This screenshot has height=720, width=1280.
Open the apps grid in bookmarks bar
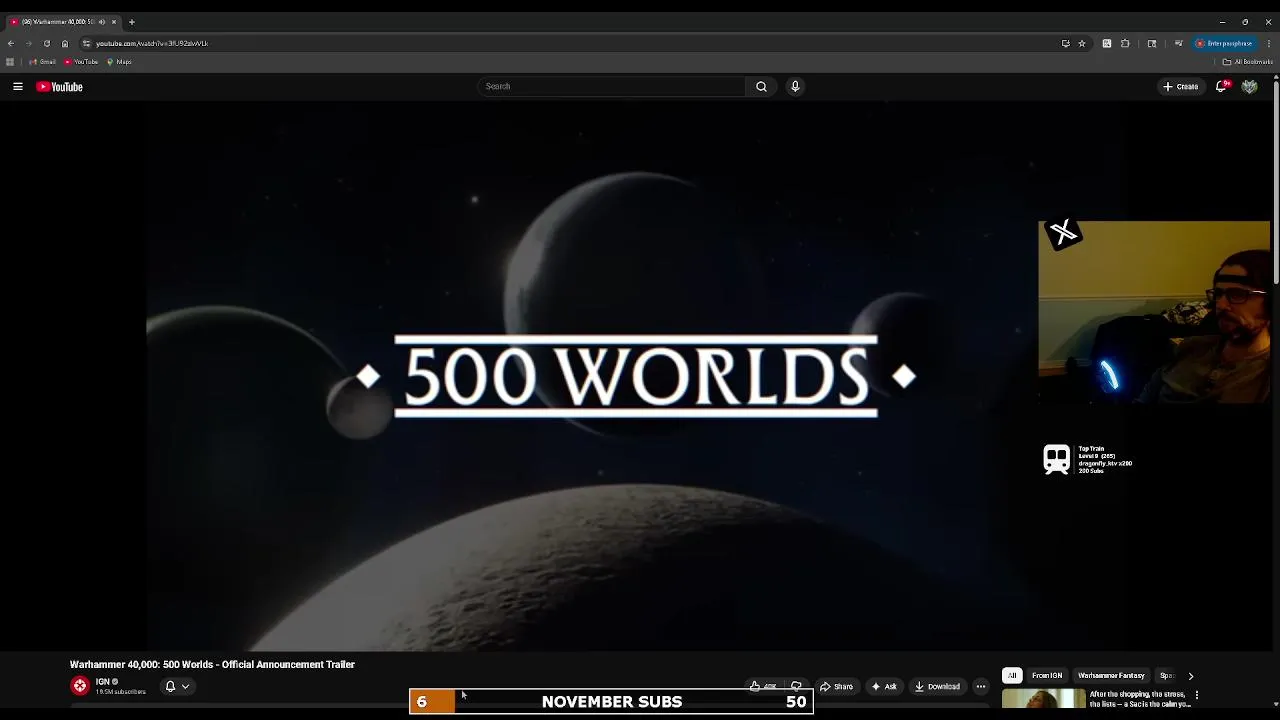(x=10, y=62)
